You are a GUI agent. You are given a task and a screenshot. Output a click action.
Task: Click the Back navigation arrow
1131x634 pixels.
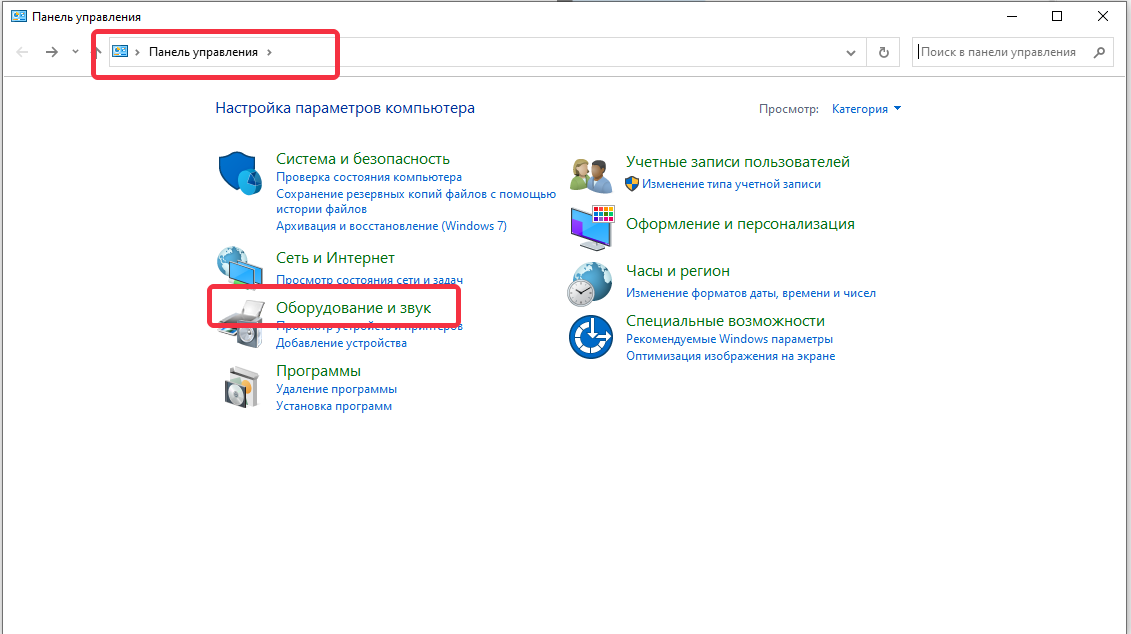22,52
